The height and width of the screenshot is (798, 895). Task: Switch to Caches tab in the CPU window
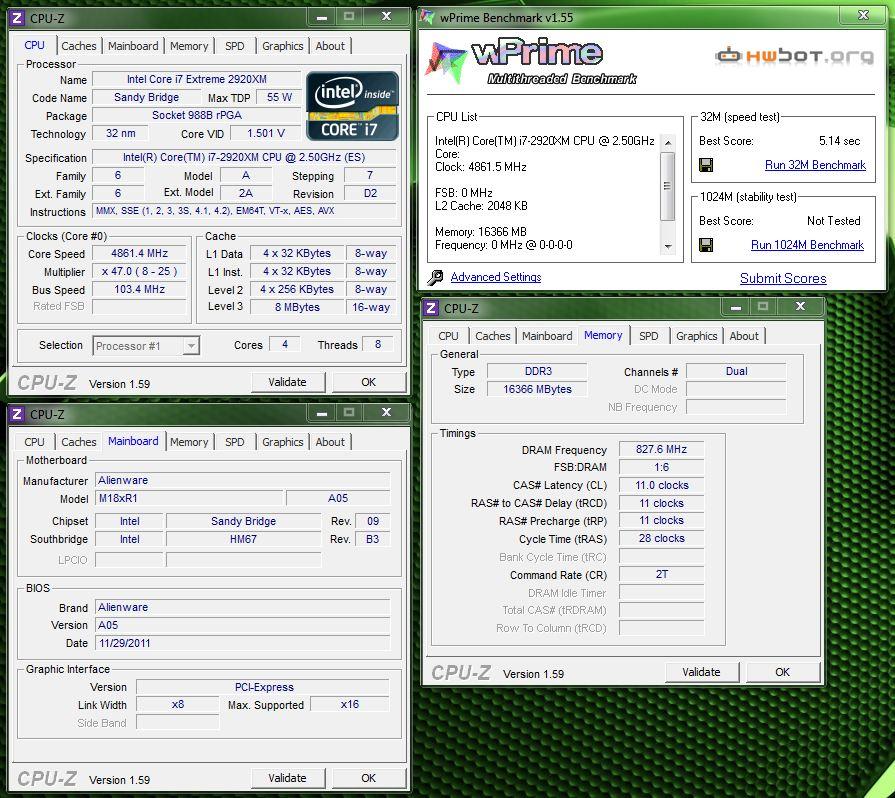(x=79, y=46)
